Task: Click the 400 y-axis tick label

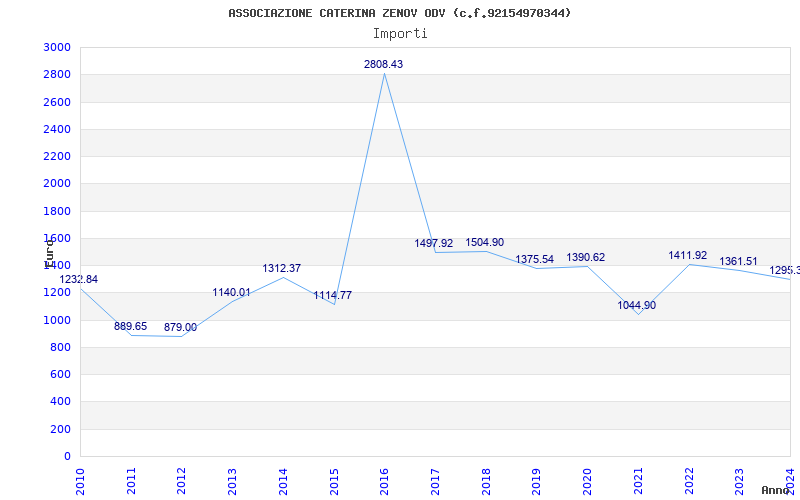Action: pyautogui.click(x=60, y=402)
